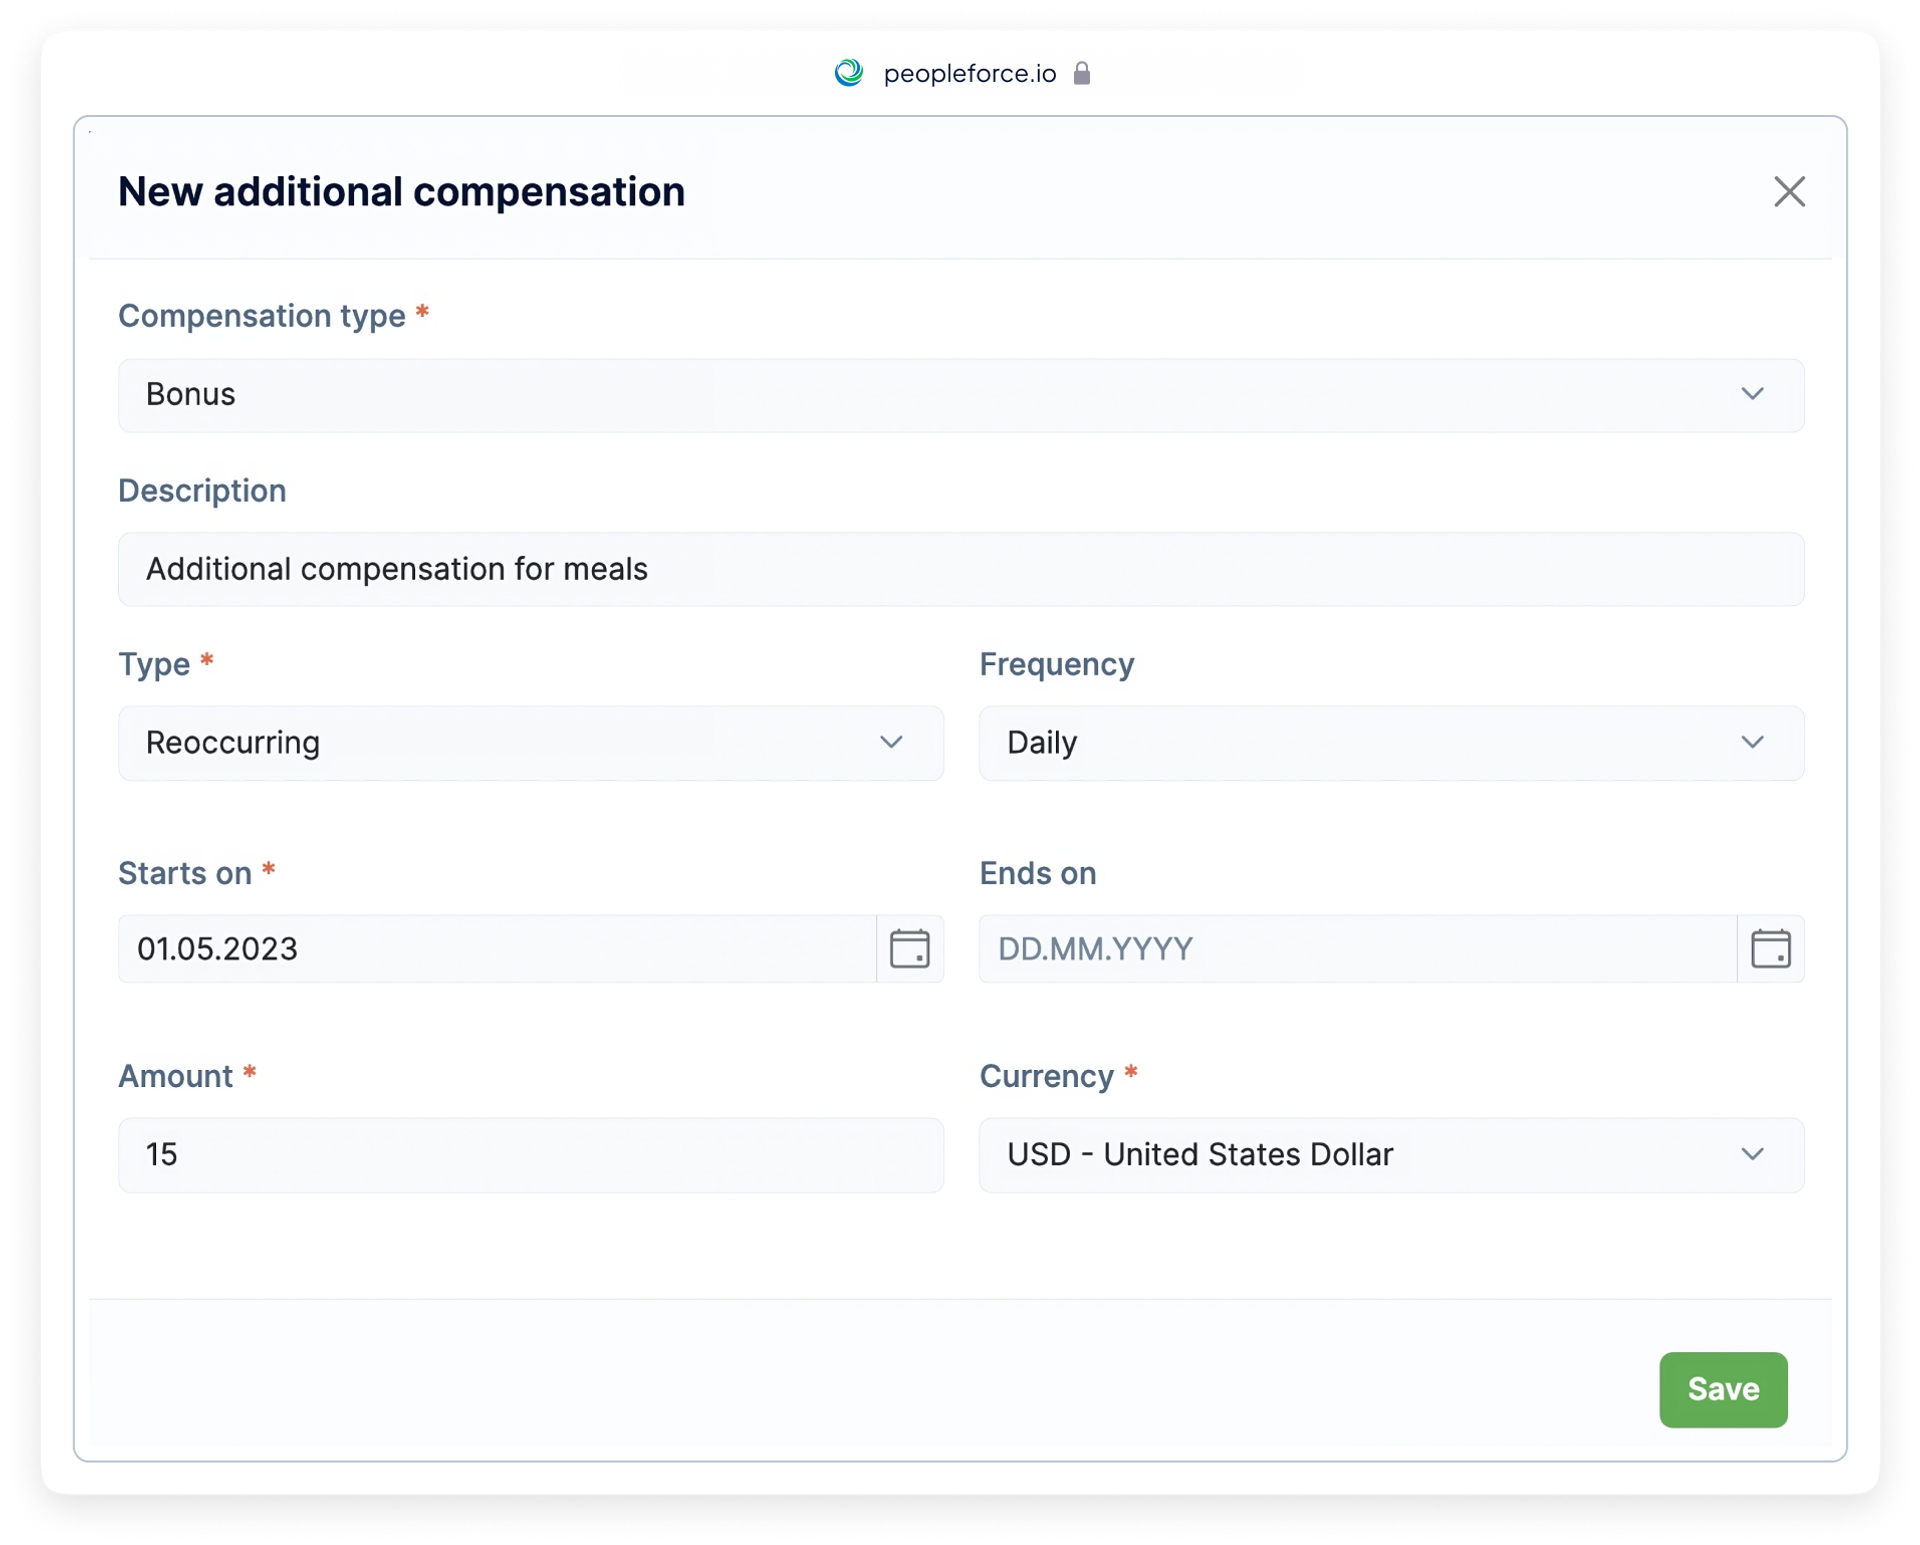The image size is (1920, 1545).
Task: Open the Ends on calendar picker
Action: [1770, 948]
